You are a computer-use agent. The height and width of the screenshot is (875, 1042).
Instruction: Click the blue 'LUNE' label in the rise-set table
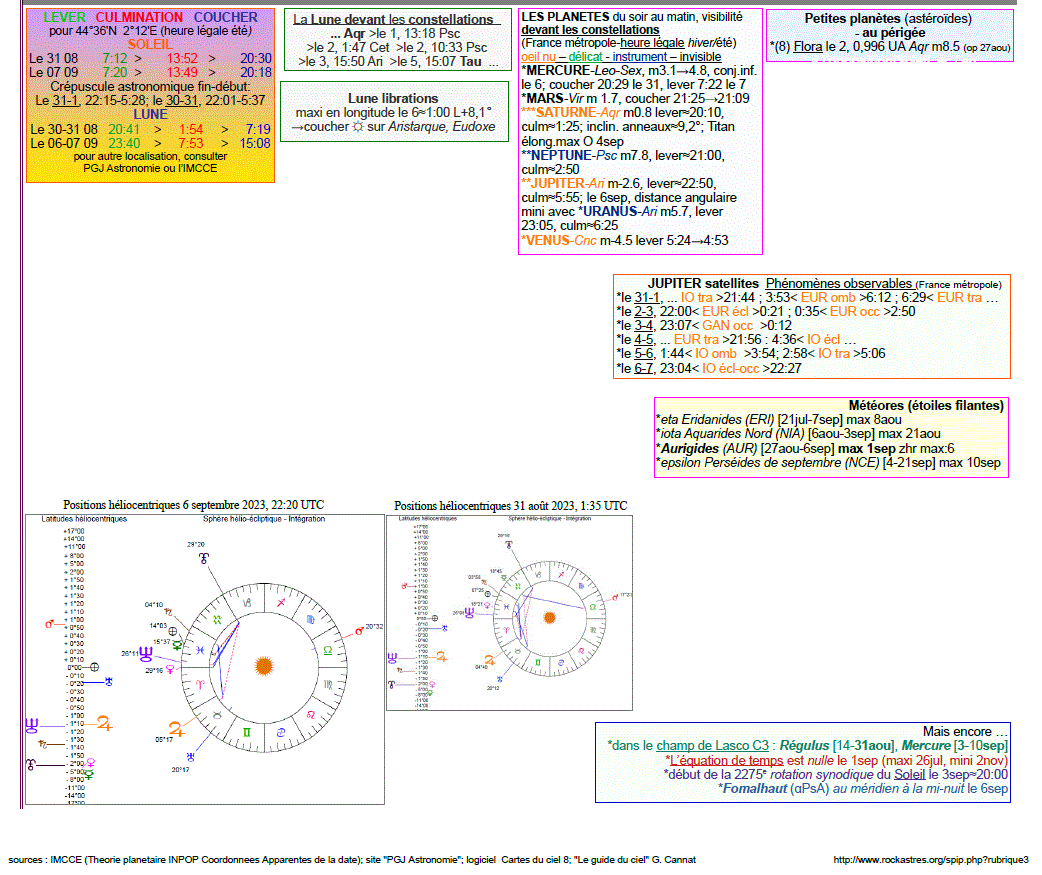[x=150, y=114]
